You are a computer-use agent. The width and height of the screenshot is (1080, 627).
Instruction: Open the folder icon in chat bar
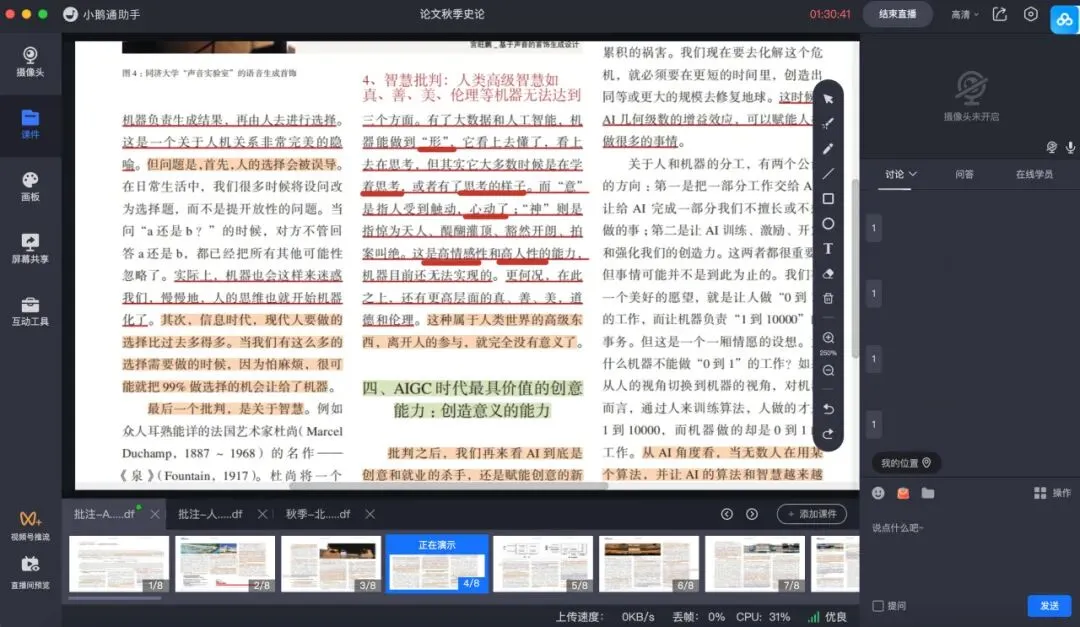(x=928, y=493)
